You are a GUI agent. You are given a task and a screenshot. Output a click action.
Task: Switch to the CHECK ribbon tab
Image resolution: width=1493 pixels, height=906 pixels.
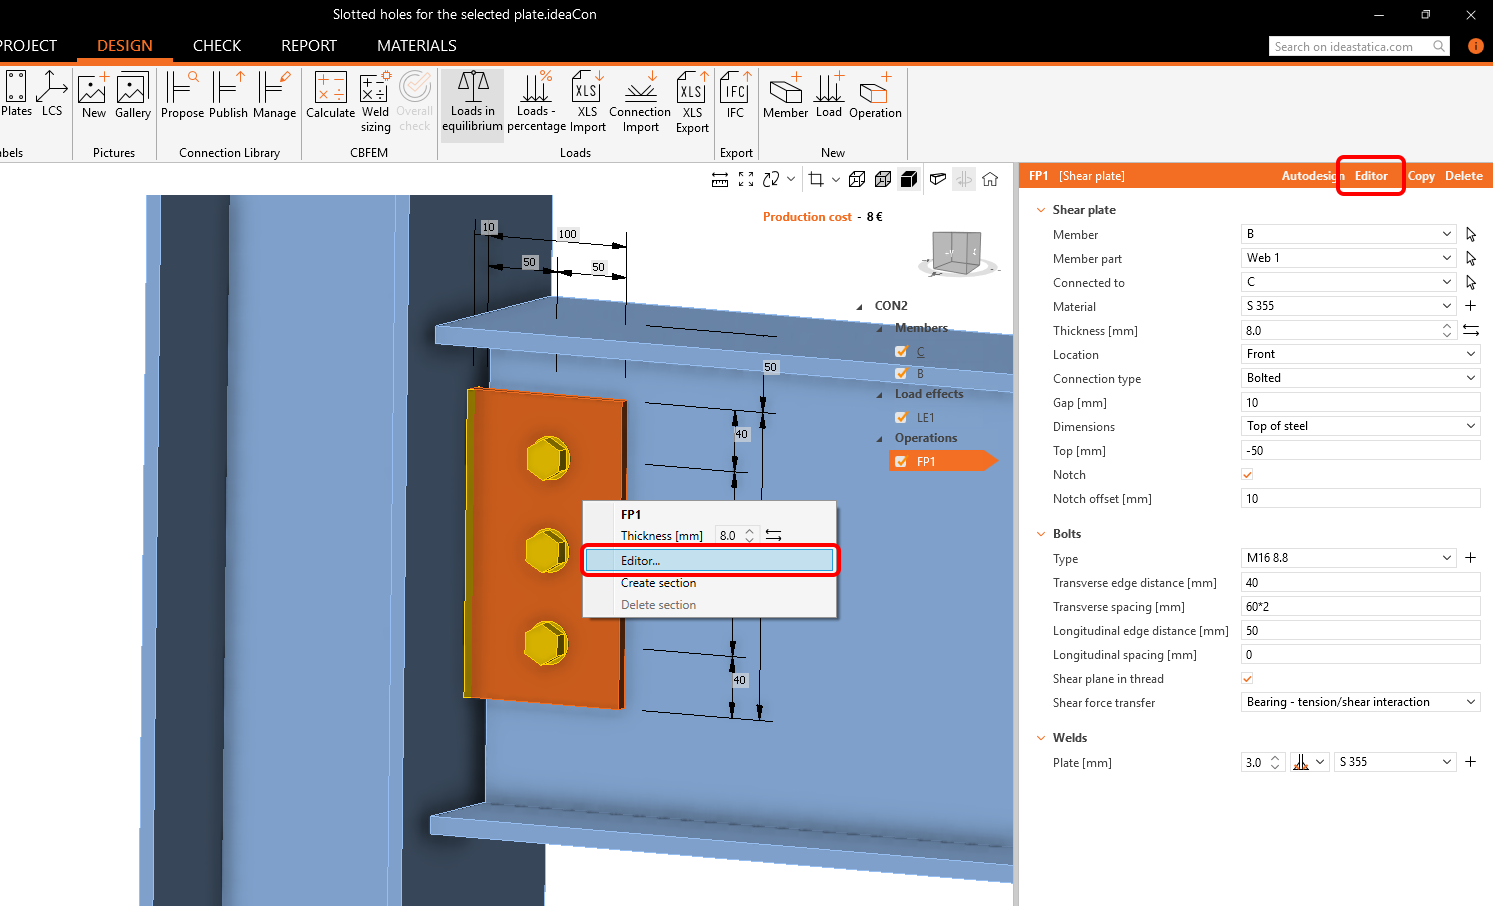pos(217,46)
